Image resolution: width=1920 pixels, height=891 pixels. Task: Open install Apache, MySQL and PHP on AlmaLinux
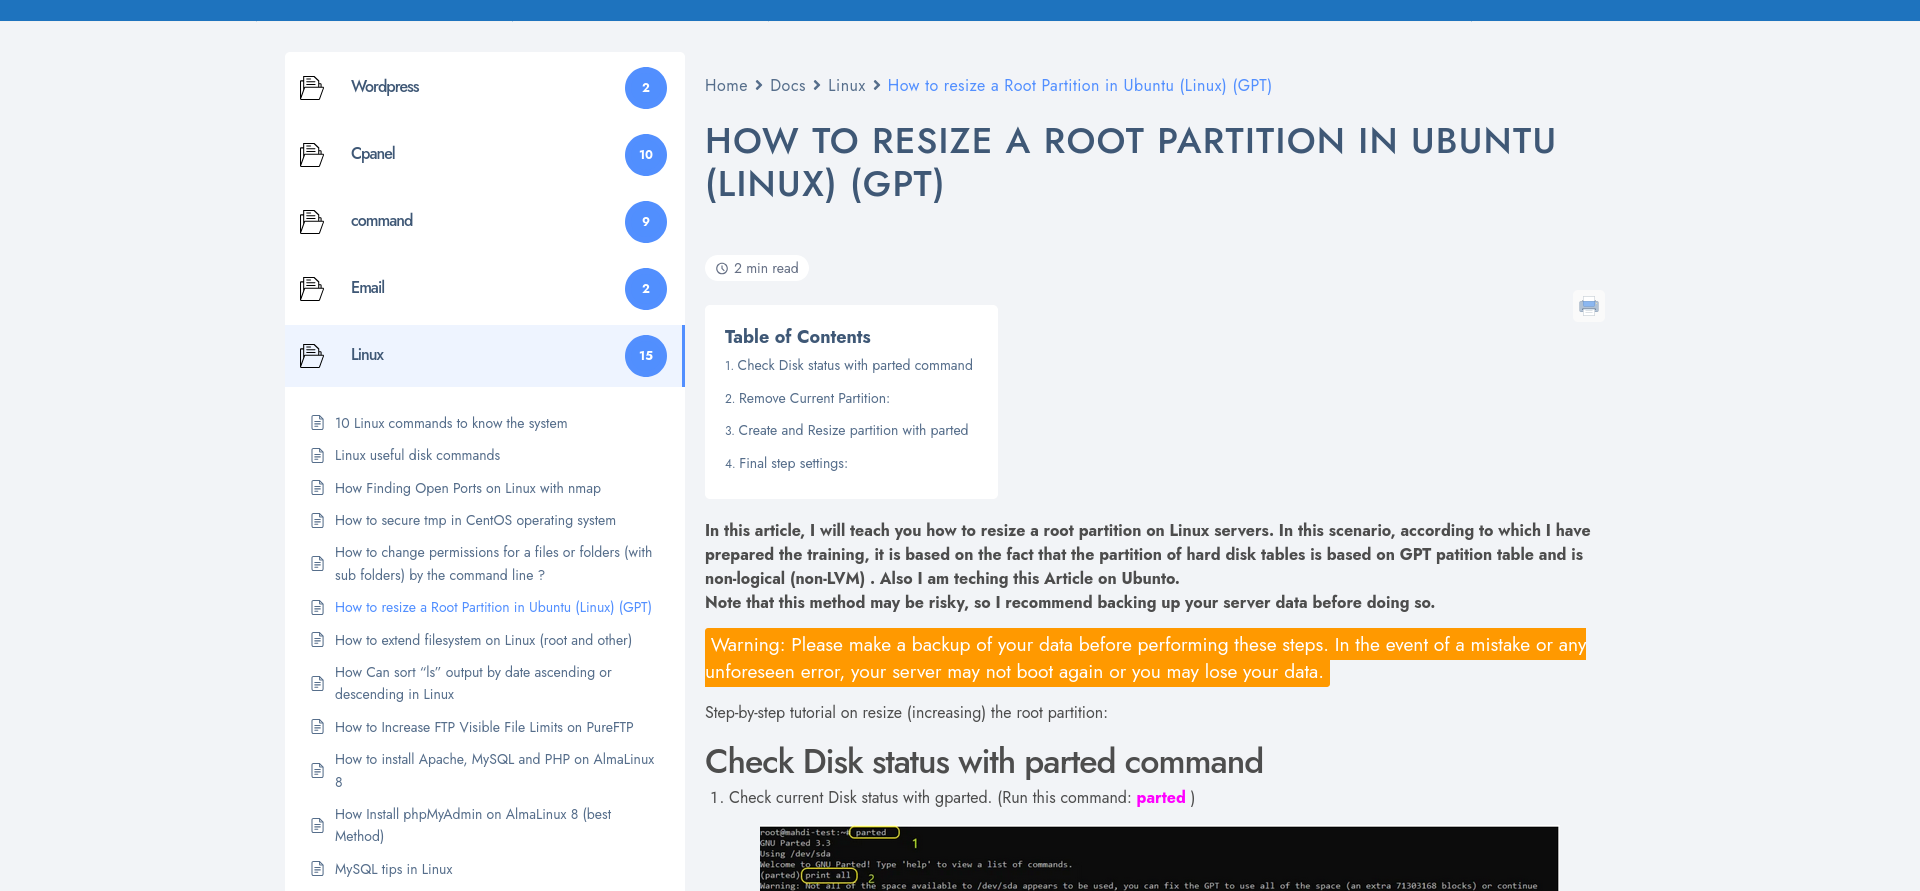[x=495, y=771]
